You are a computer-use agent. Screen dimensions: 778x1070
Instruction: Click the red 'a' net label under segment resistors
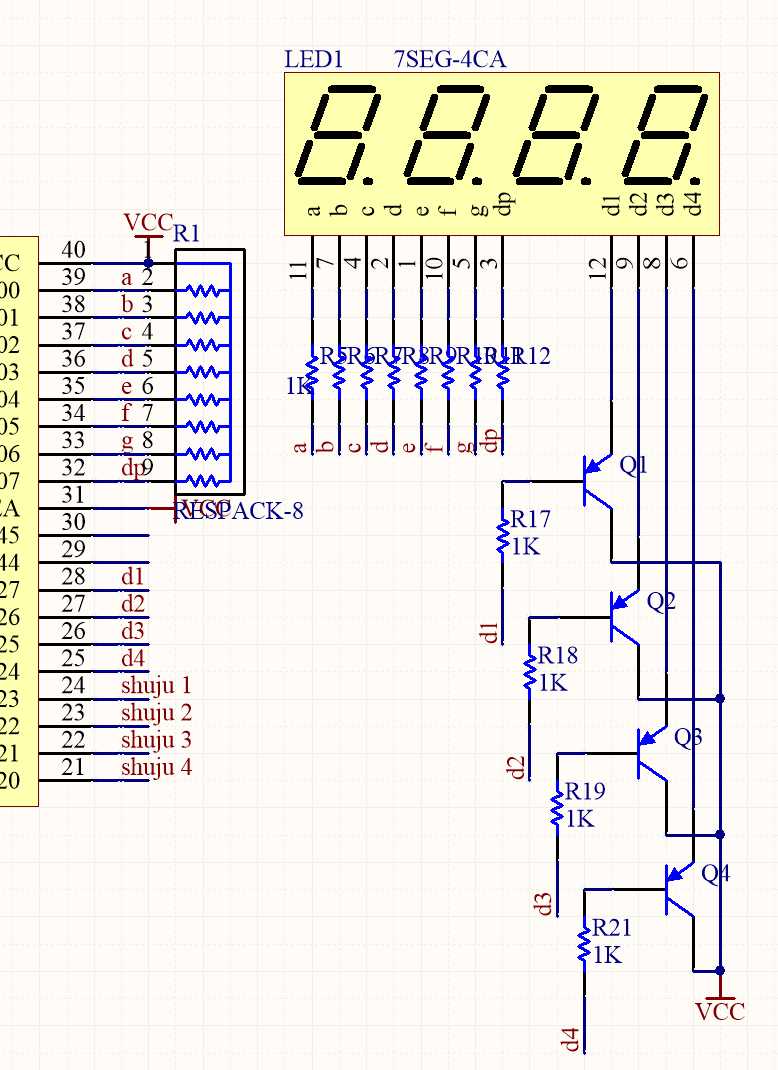(300, 448)
